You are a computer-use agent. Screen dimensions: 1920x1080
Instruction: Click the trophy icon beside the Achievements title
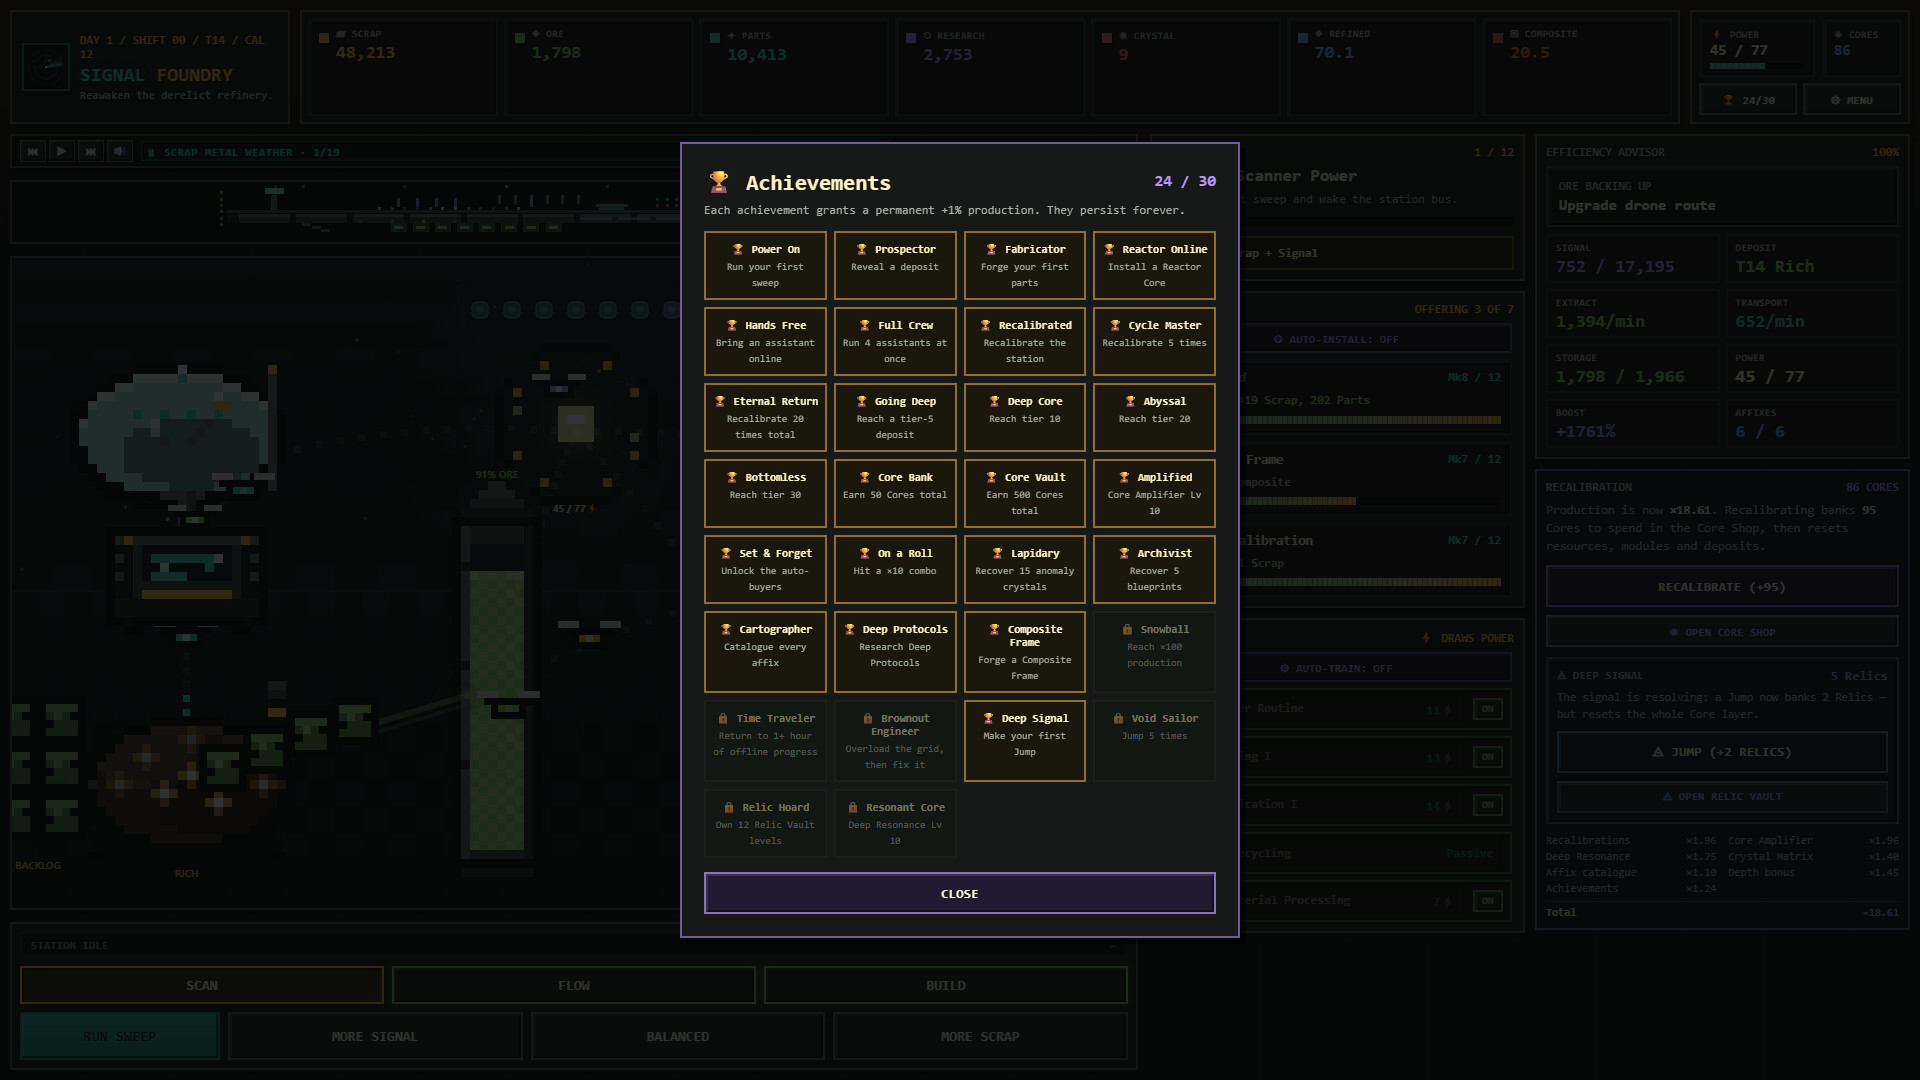click(718, 182)
